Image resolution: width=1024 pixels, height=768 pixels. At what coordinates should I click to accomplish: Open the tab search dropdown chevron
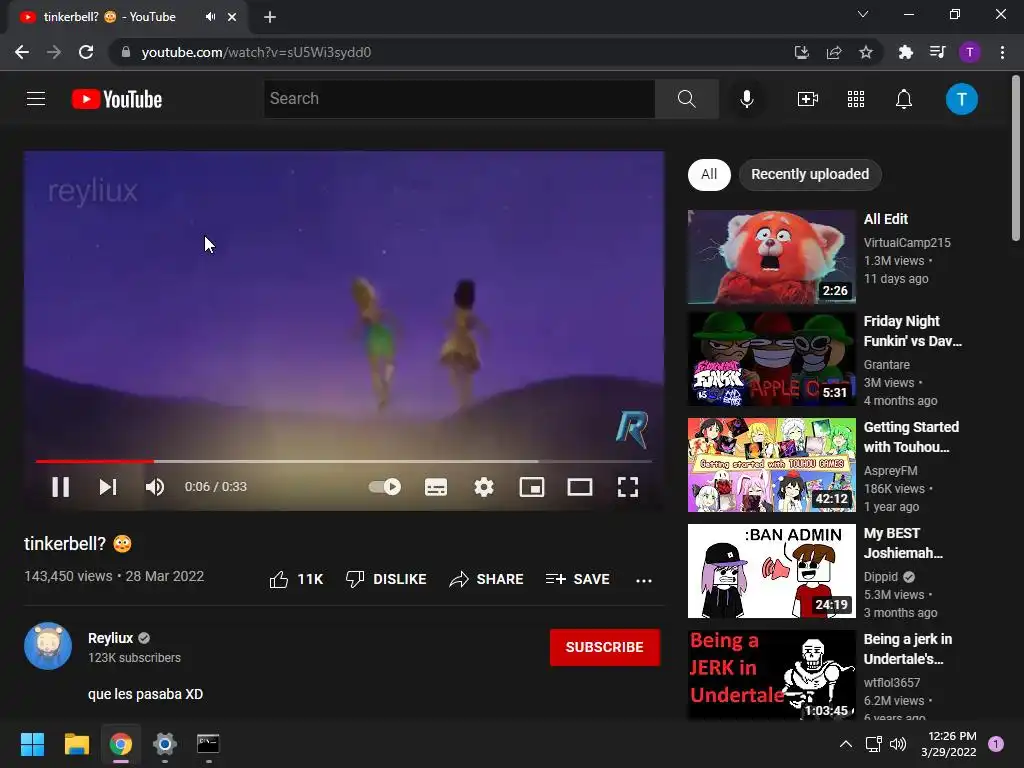click(863, 14)
